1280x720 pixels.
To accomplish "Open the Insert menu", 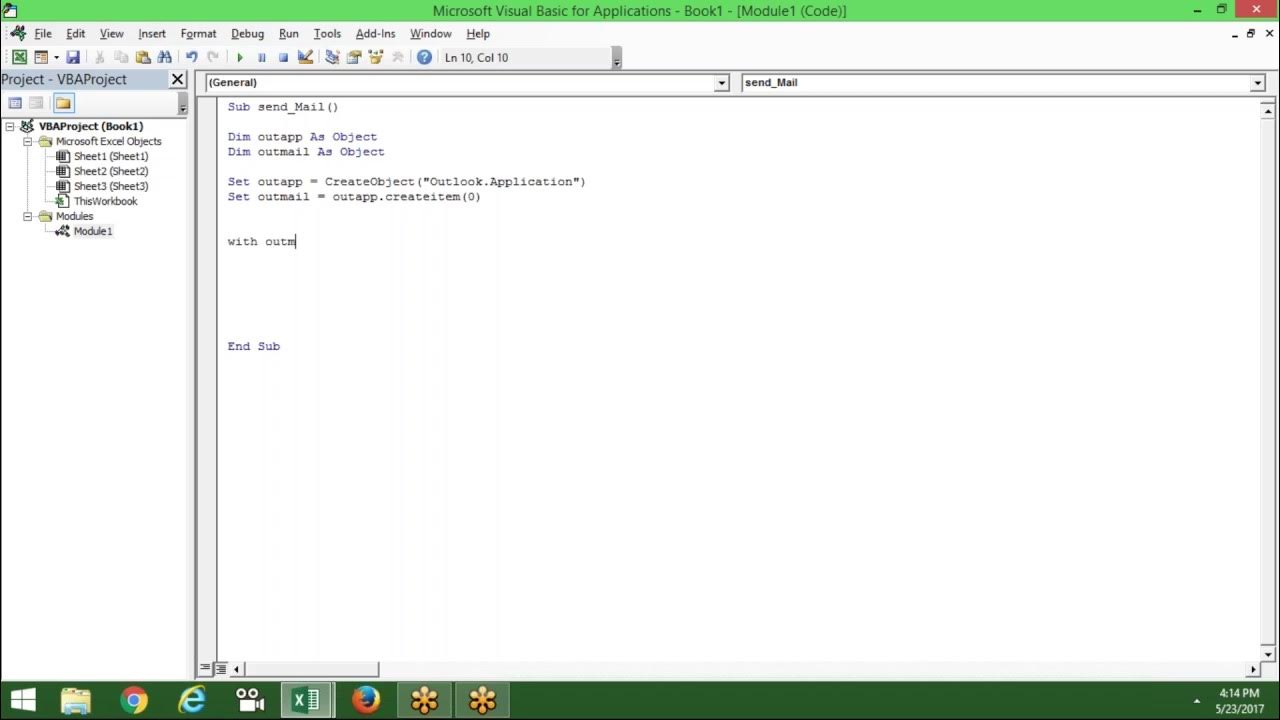I will [x=152, y=34].
